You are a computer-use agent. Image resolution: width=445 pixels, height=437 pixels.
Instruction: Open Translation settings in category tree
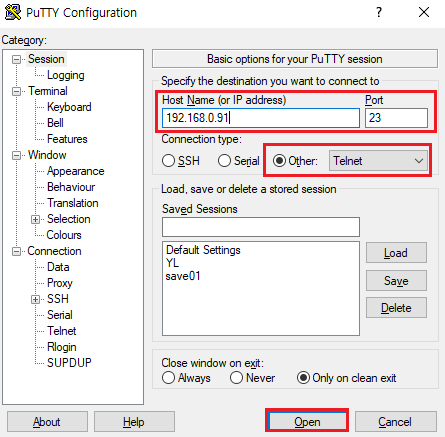click(x=73, y=203)
